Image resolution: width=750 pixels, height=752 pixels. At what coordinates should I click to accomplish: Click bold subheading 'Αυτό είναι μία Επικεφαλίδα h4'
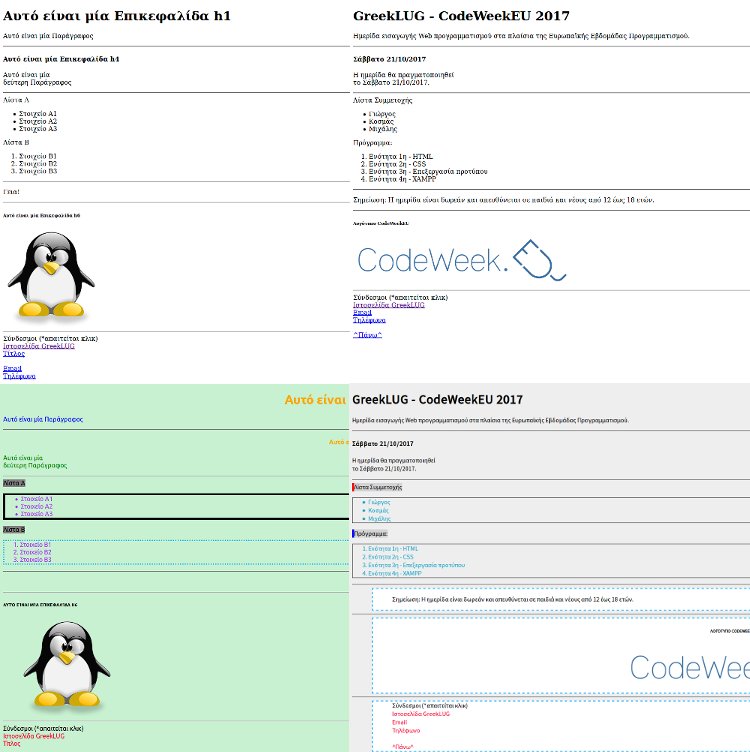(x=61, y=59)
